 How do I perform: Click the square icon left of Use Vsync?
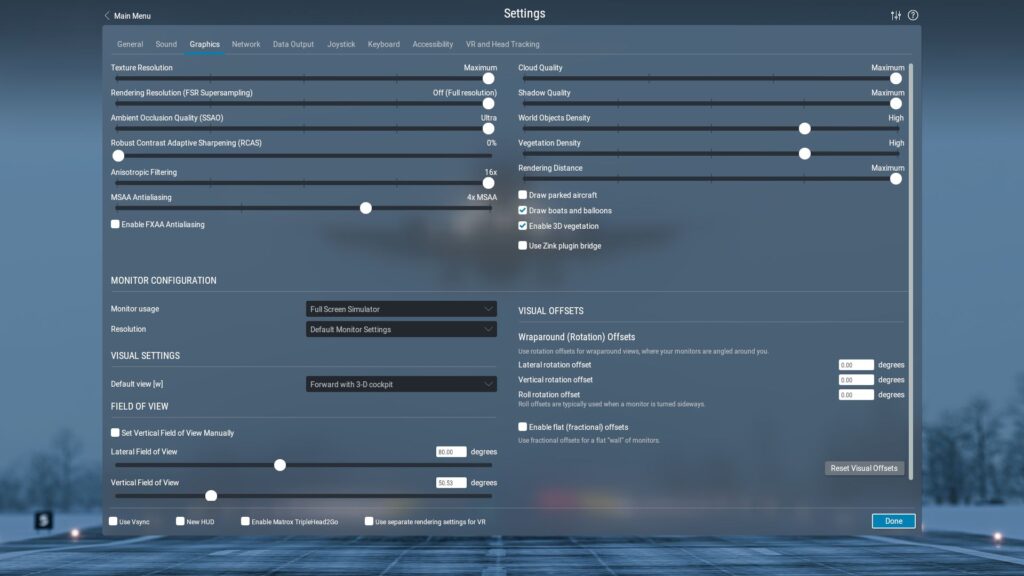pos(44,521)
